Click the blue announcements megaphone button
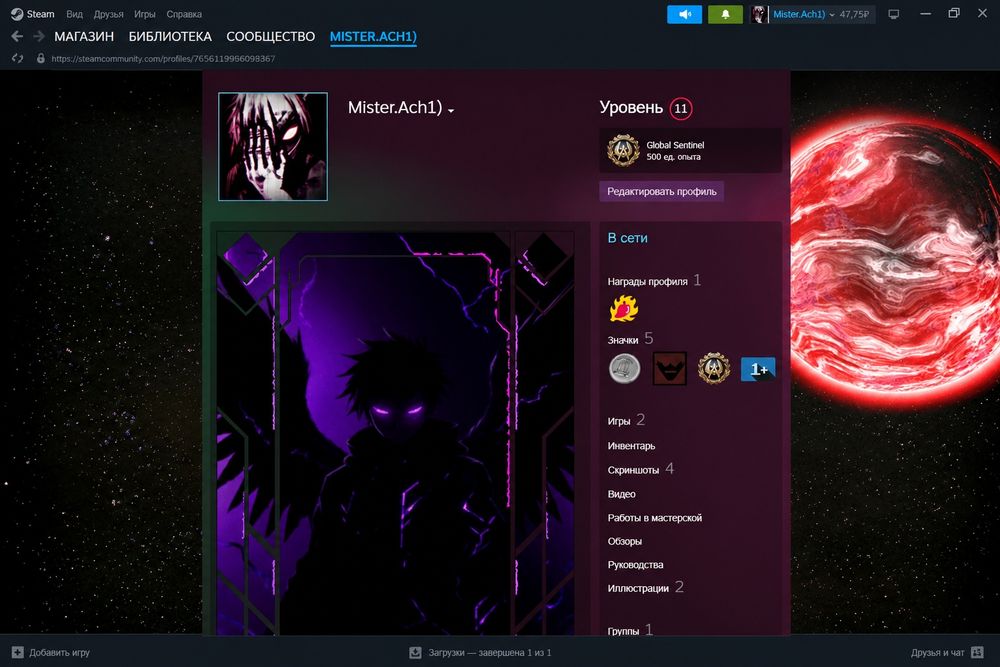The height and width of the screenshot is (667, 1000). [684, 14]
